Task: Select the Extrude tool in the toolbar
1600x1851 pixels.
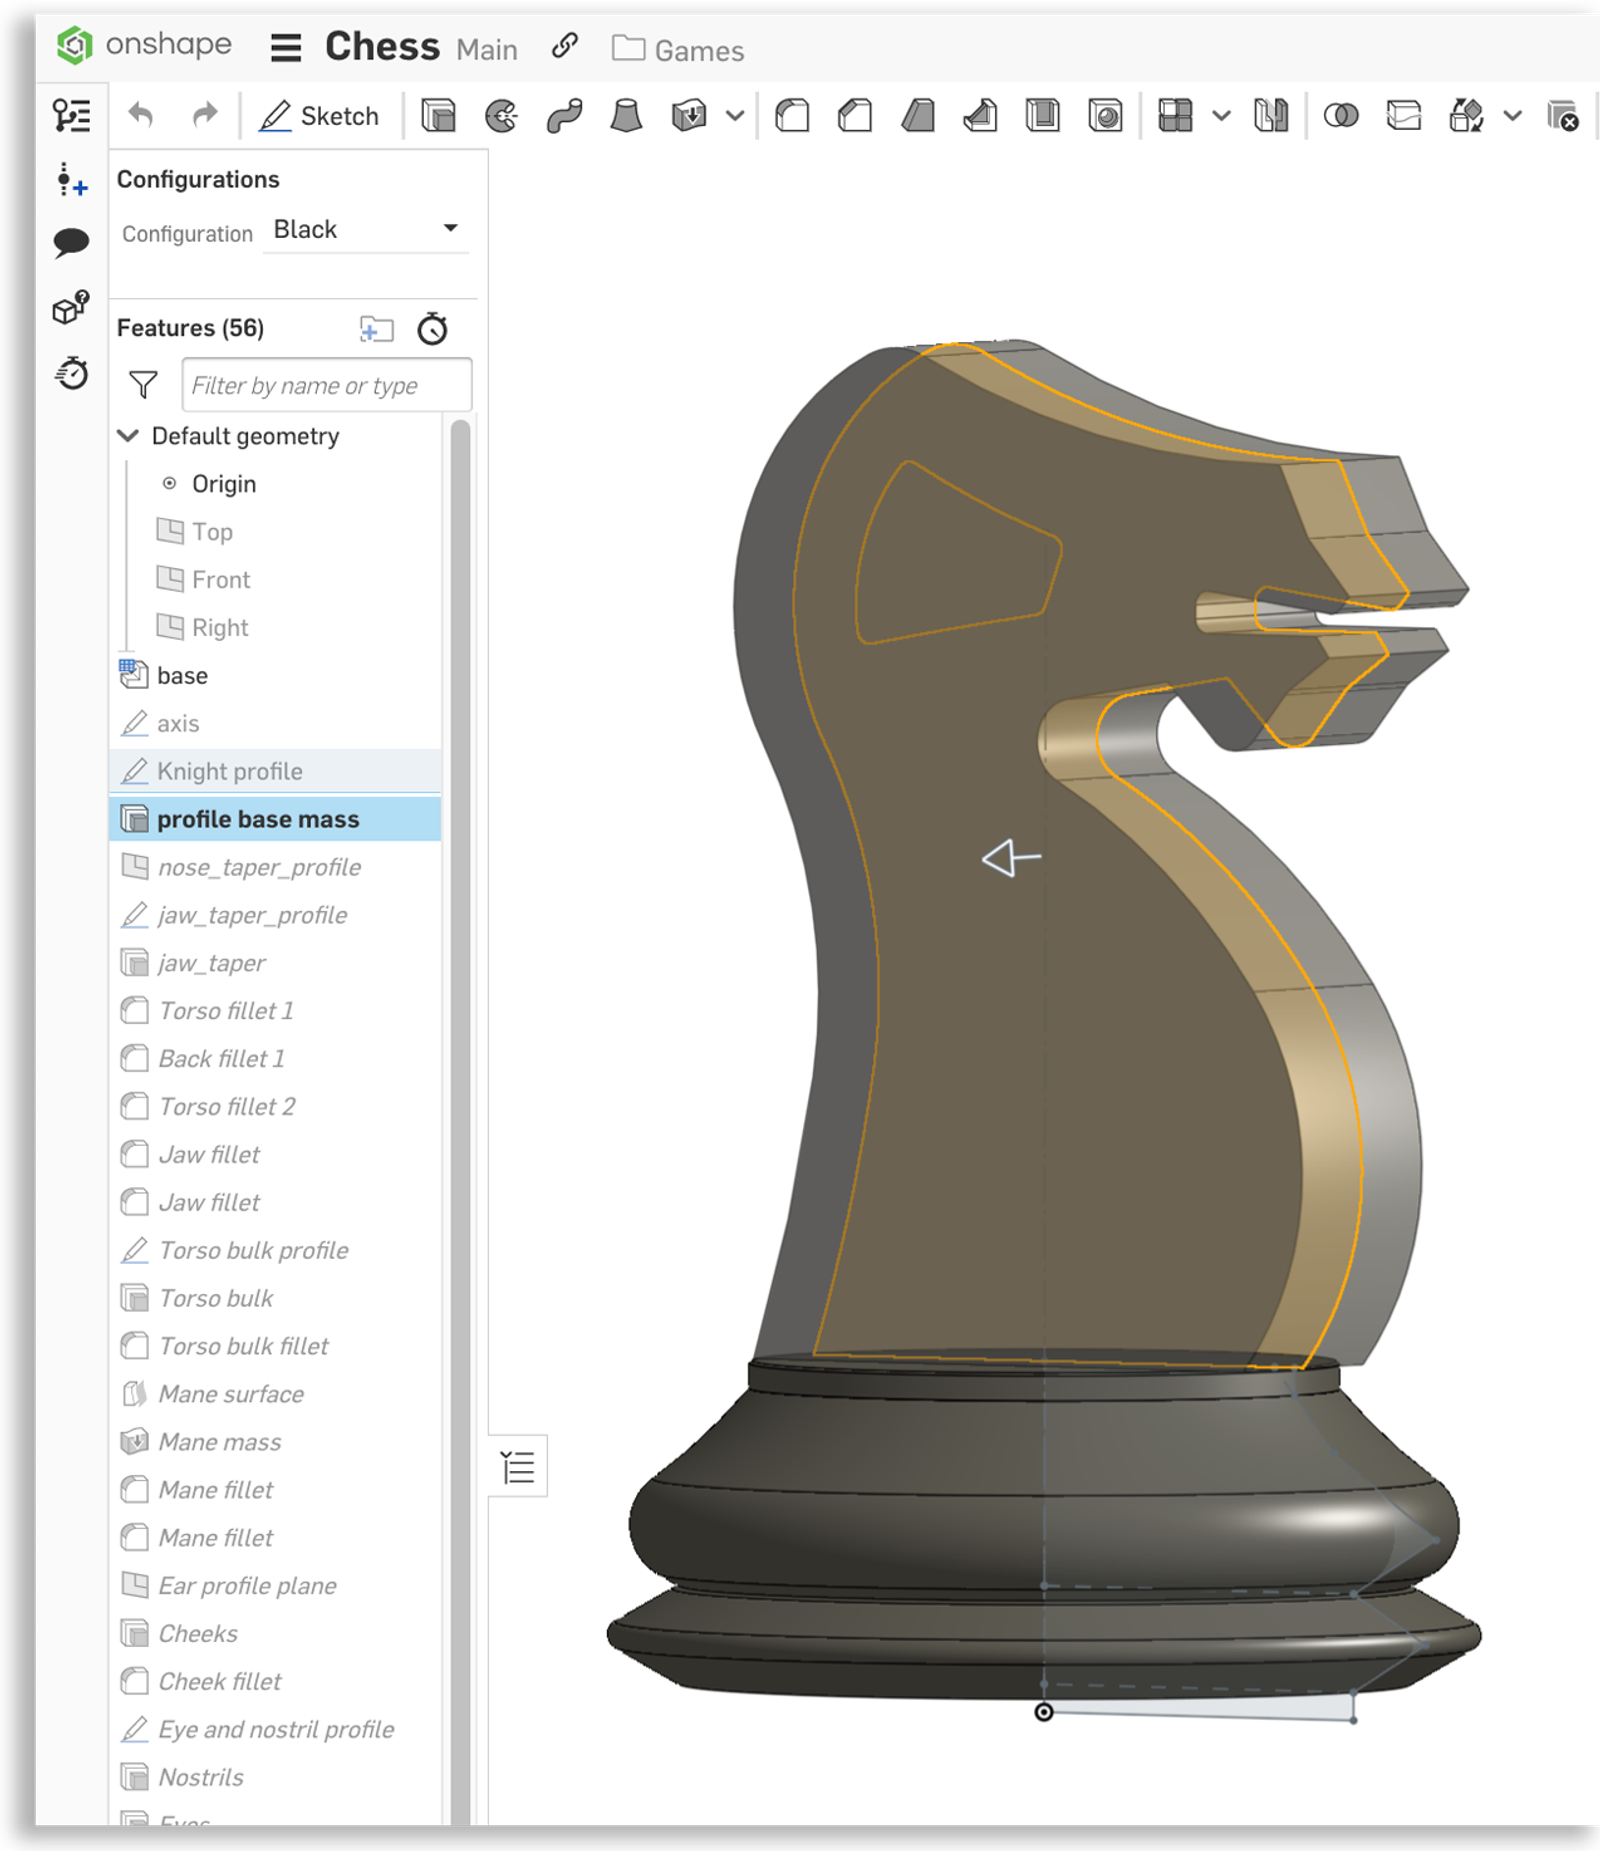Action: click(x=437, y=116)
